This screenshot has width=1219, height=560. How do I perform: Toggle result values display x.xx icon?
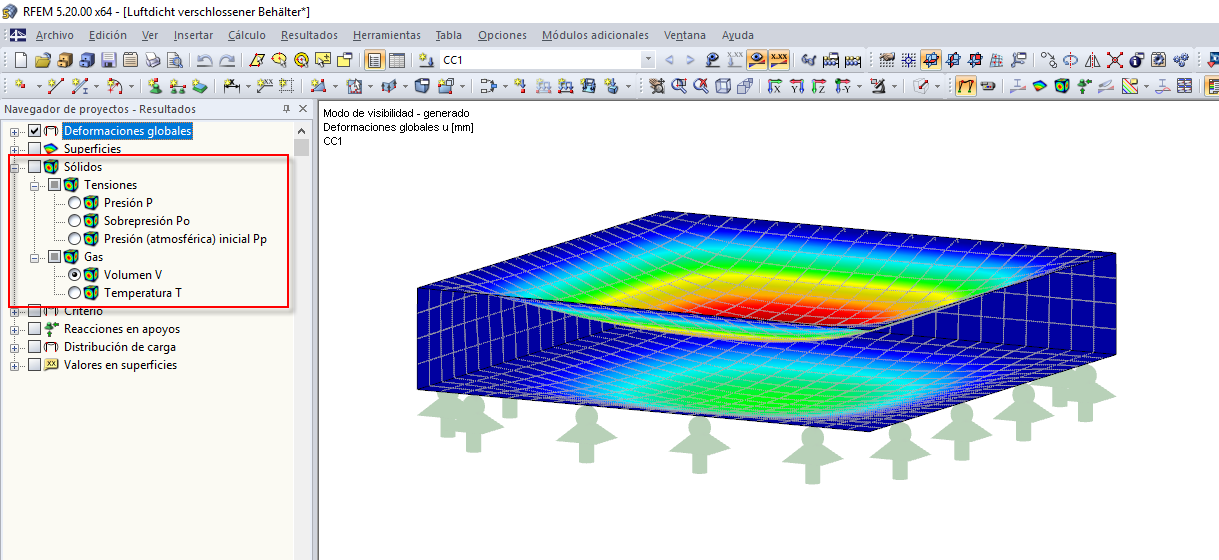coord(779,60)
